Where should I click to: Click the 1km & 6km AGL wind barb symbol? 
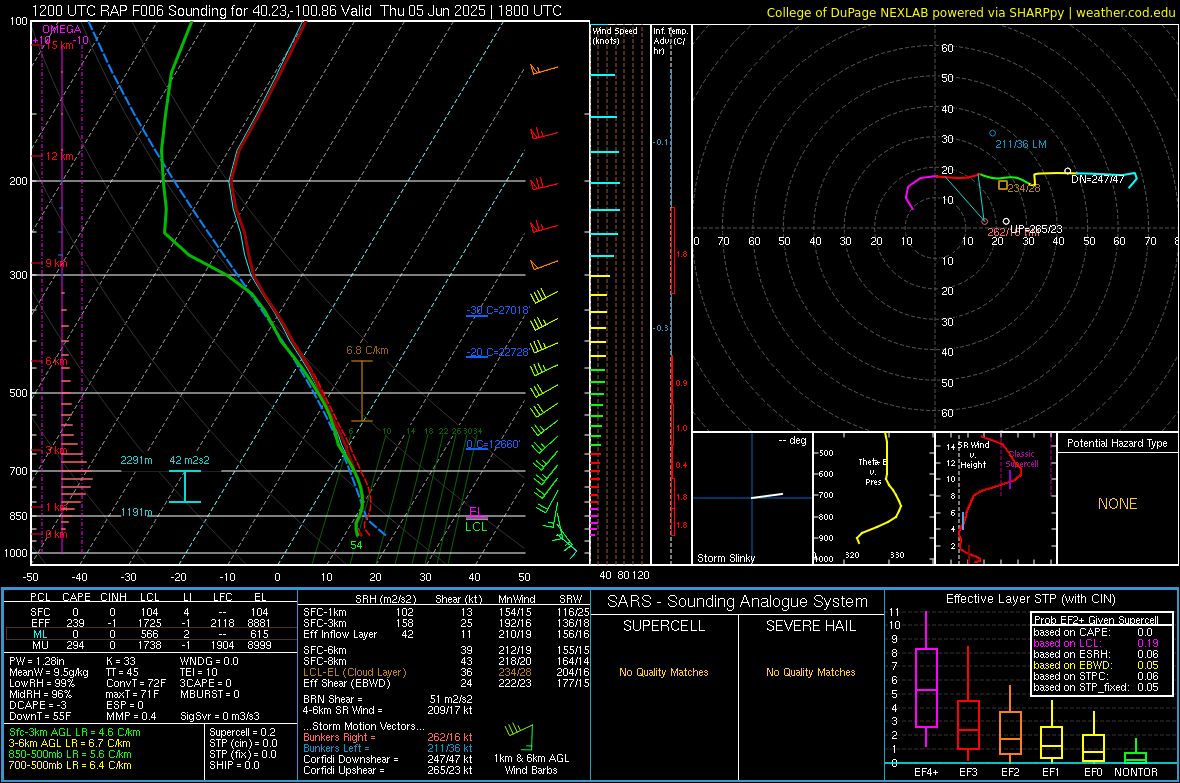point(520,736)
